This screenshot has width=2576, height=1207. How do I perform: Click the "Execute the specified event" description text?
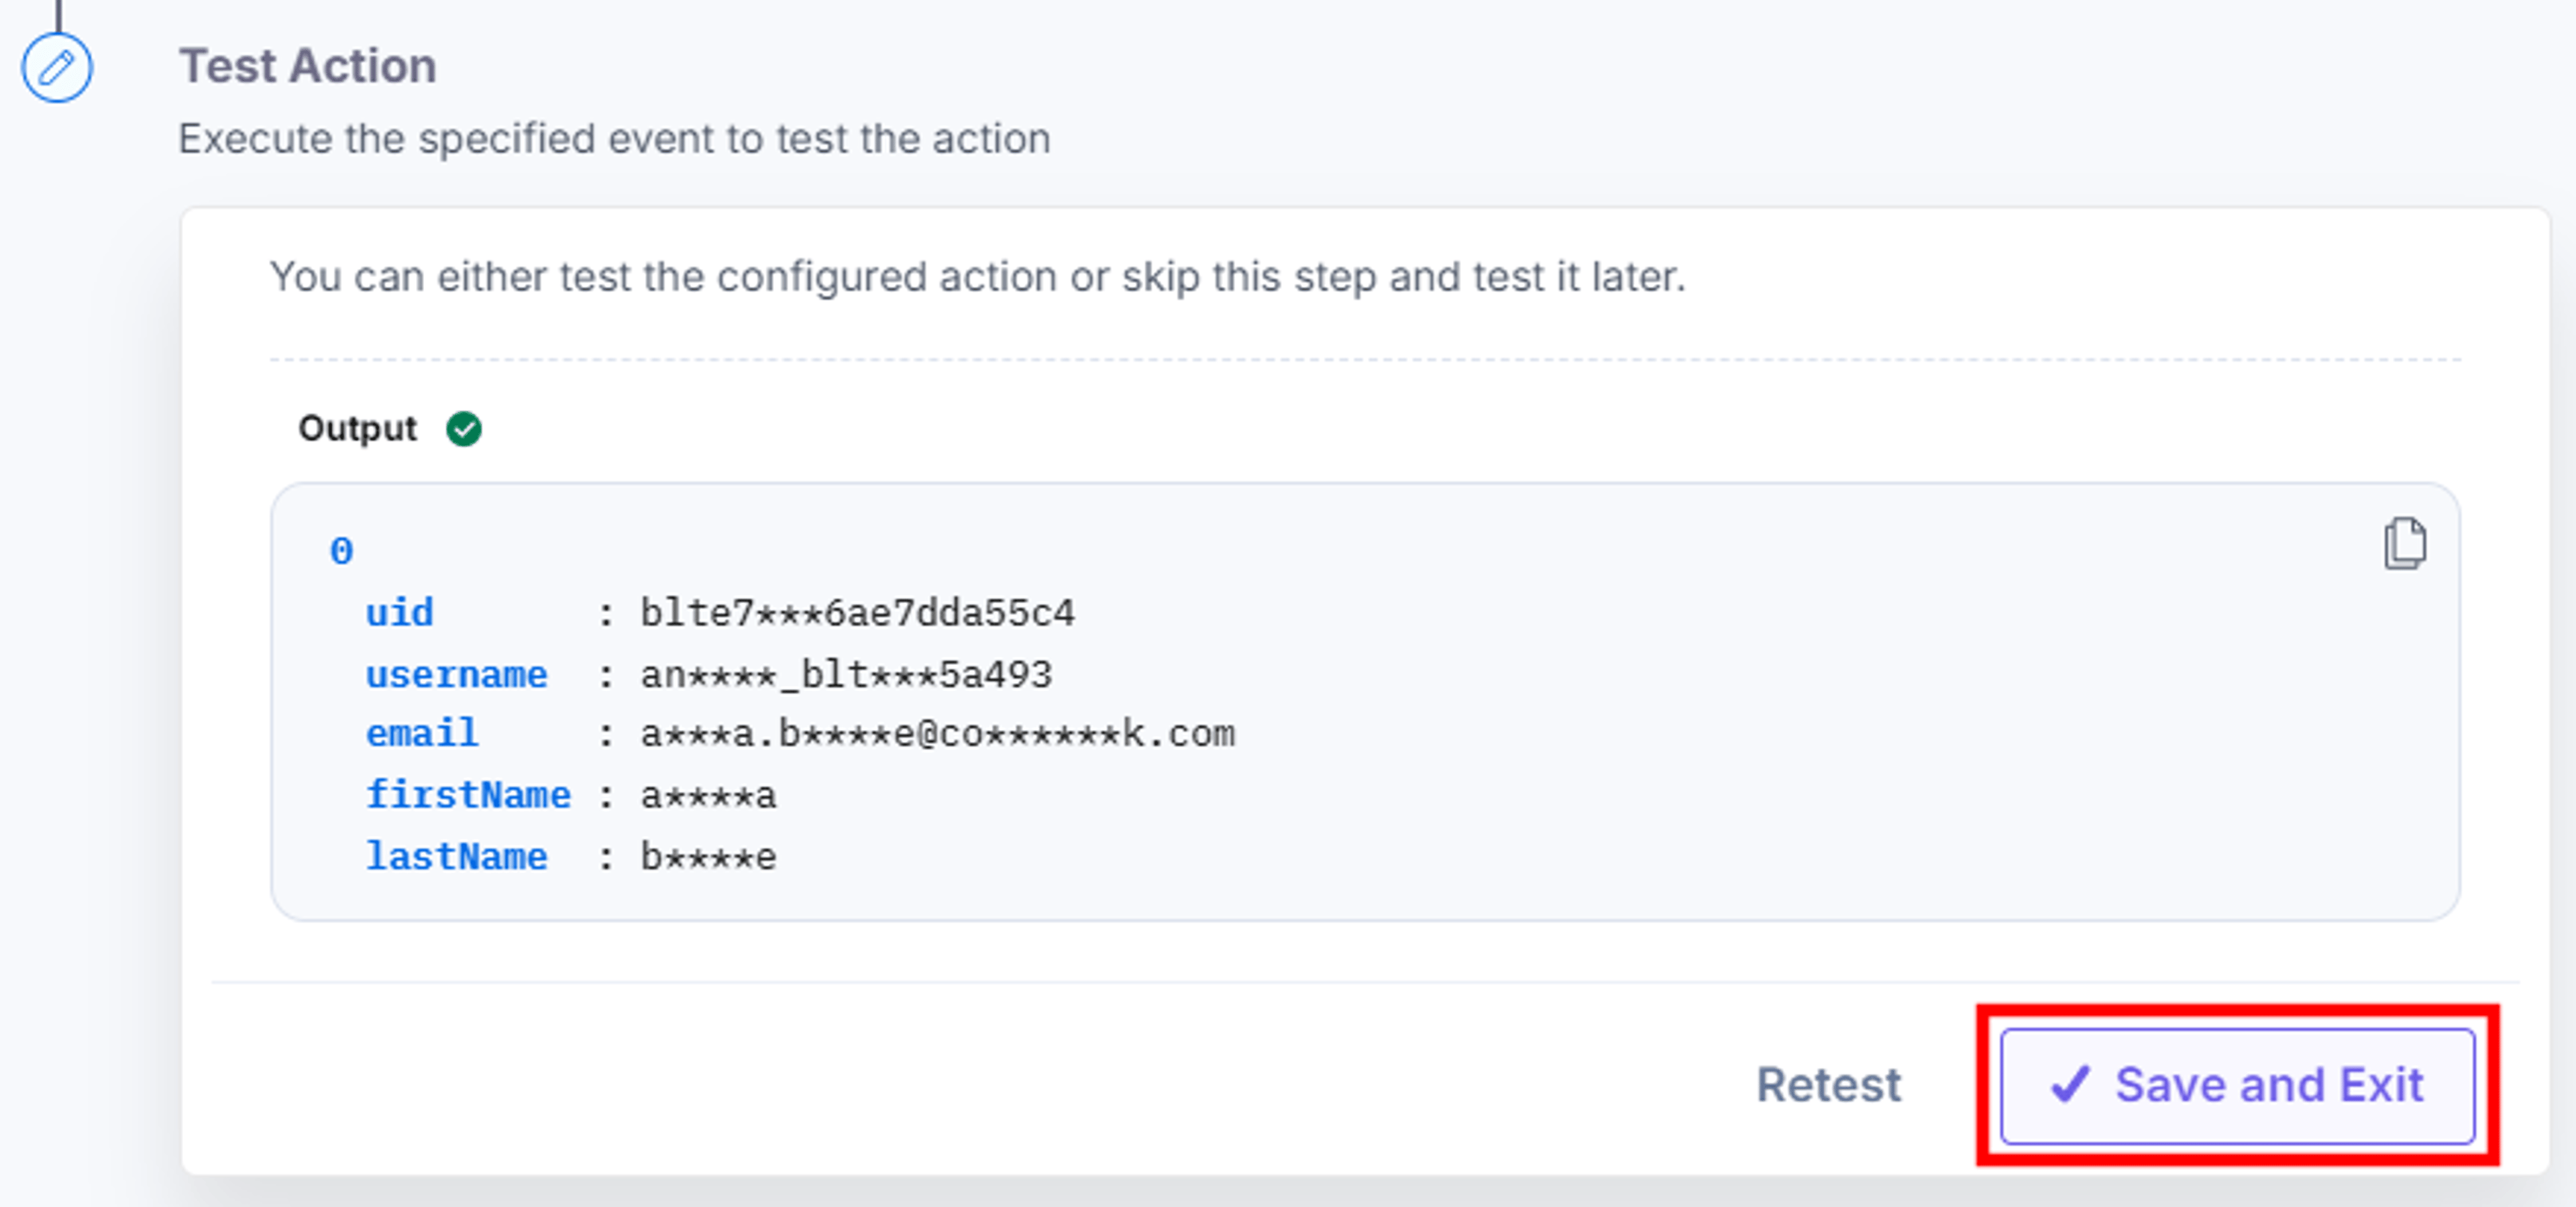coord(614,139)
